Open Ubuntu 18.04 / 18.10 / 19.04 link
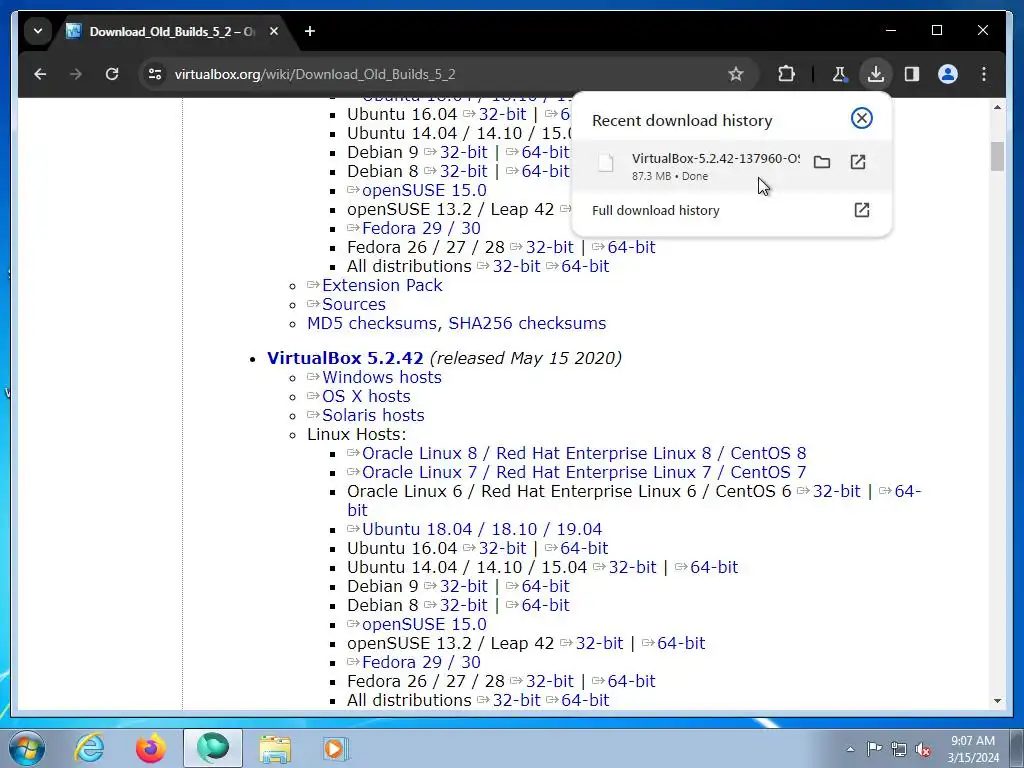 click(482, 529)
